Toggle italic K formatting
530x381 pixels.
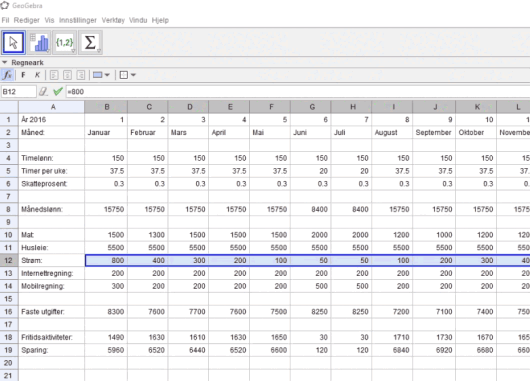click(x=37, y=75)
